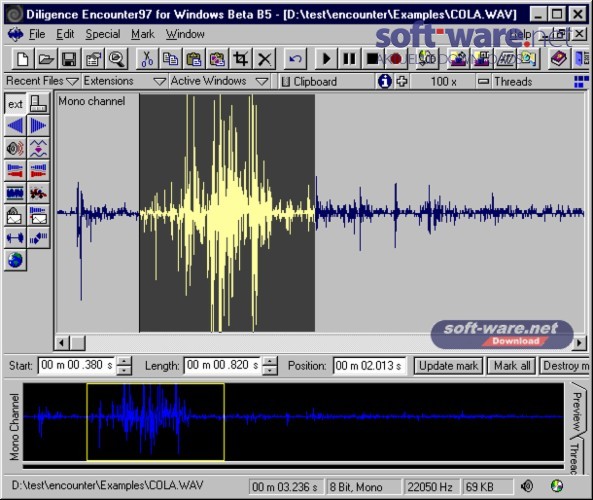The height and width of the screenshot is (500, 593).
Task: Click the blue waveform normalize icon
Action: 15,193
